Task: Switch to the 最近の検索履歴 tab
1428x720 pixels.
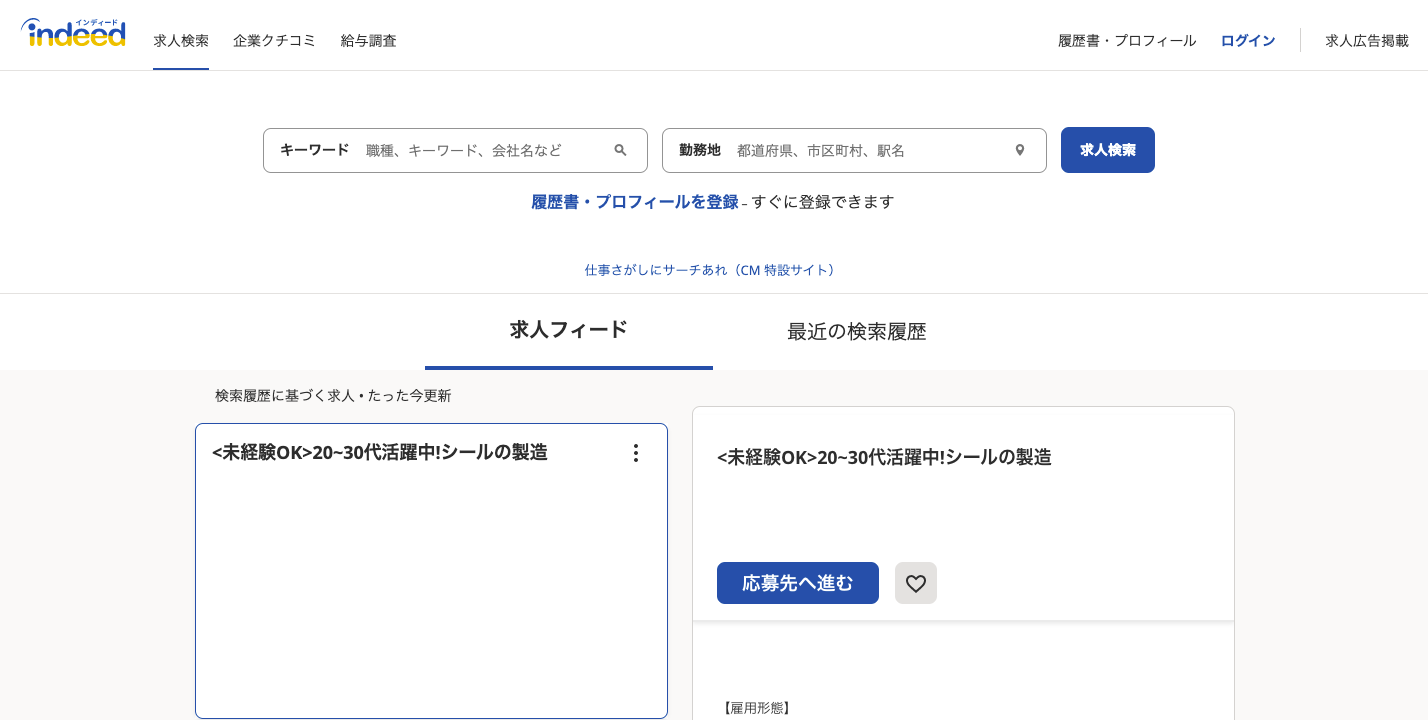Action: pos(856,332)
